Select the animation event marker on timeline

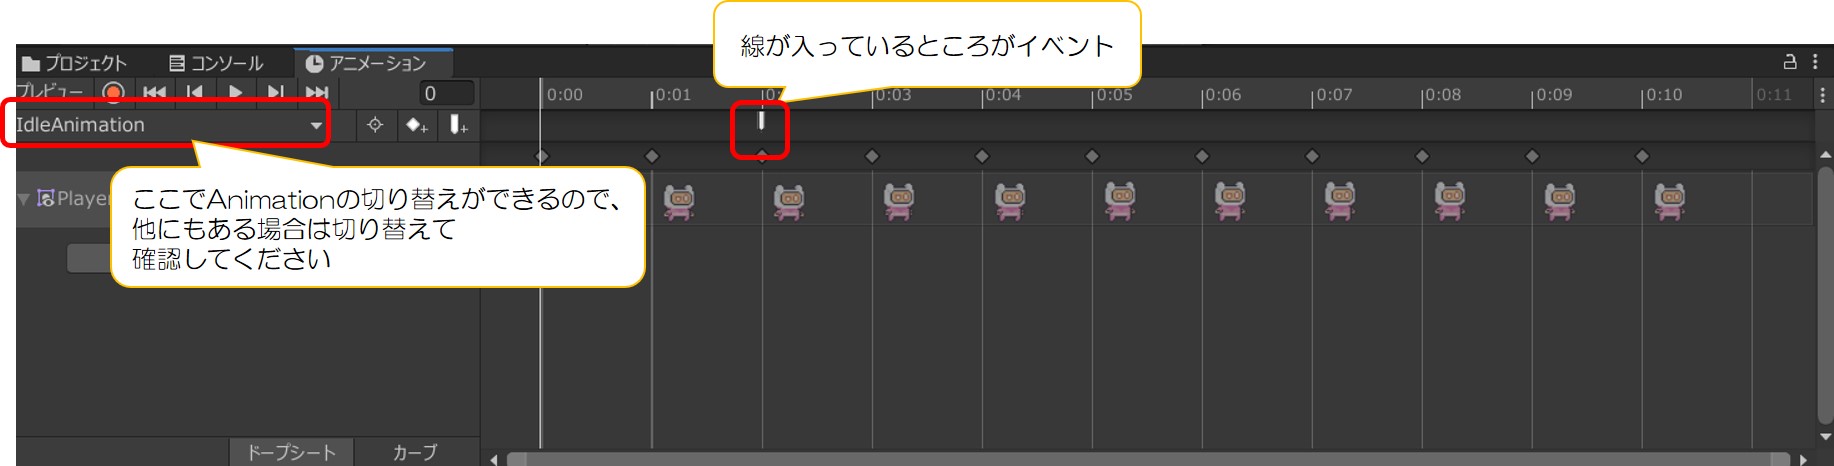[761, 121]
